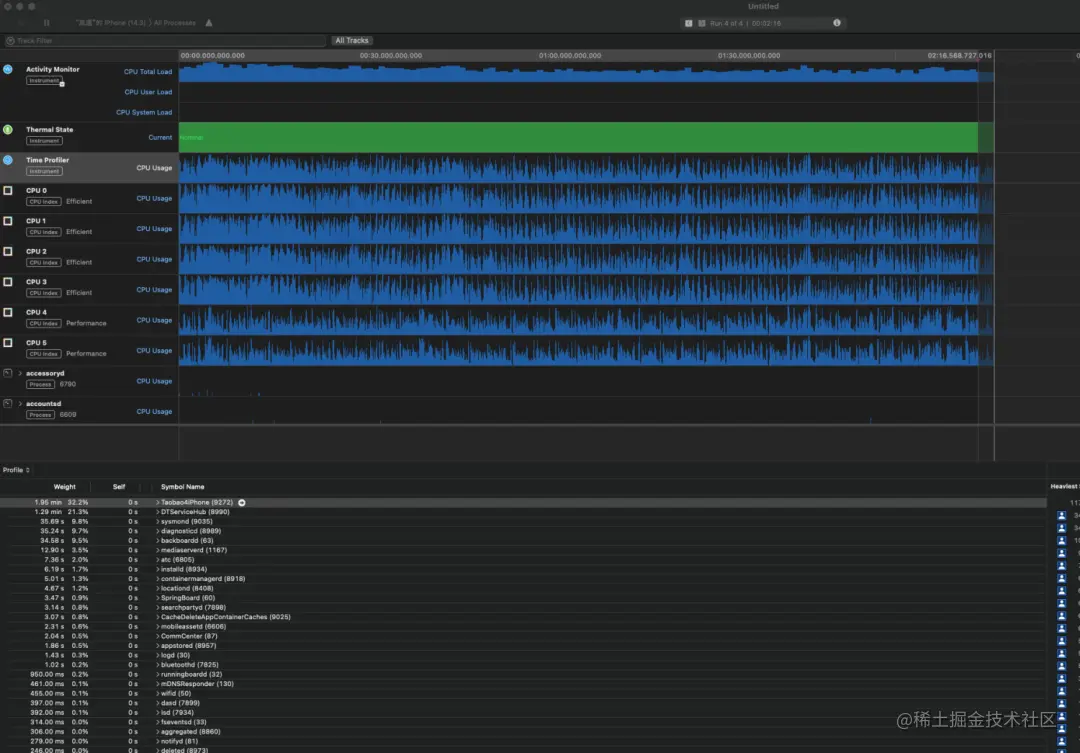Click the Instrument badge under Thermal State

pyautogui.click(x=44, y=141)
